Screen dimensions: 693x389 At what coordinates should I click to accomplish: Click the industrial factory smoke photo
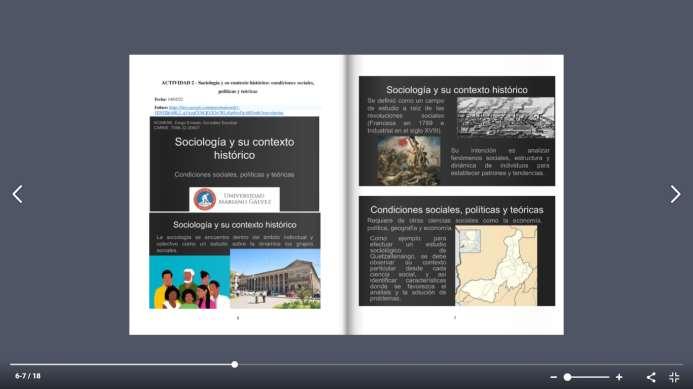pos(505,118)
